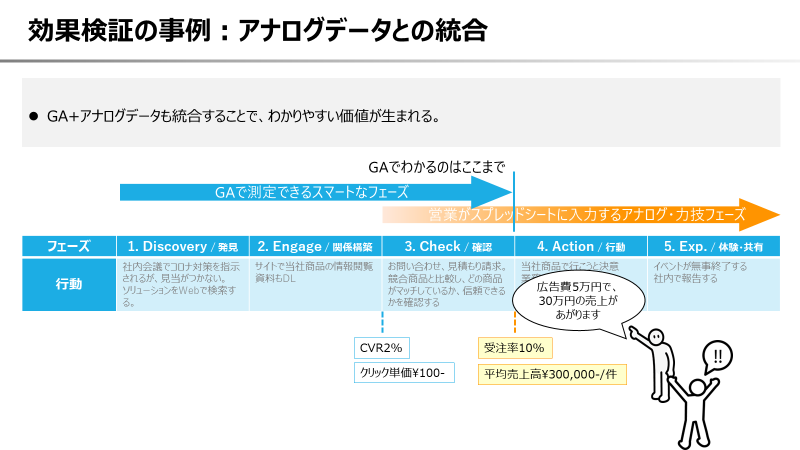The image size is (800, 450).
Task: Click the bullet point before GA+アナログデータ
Action: pyautogui.click(x=32, y=116)
